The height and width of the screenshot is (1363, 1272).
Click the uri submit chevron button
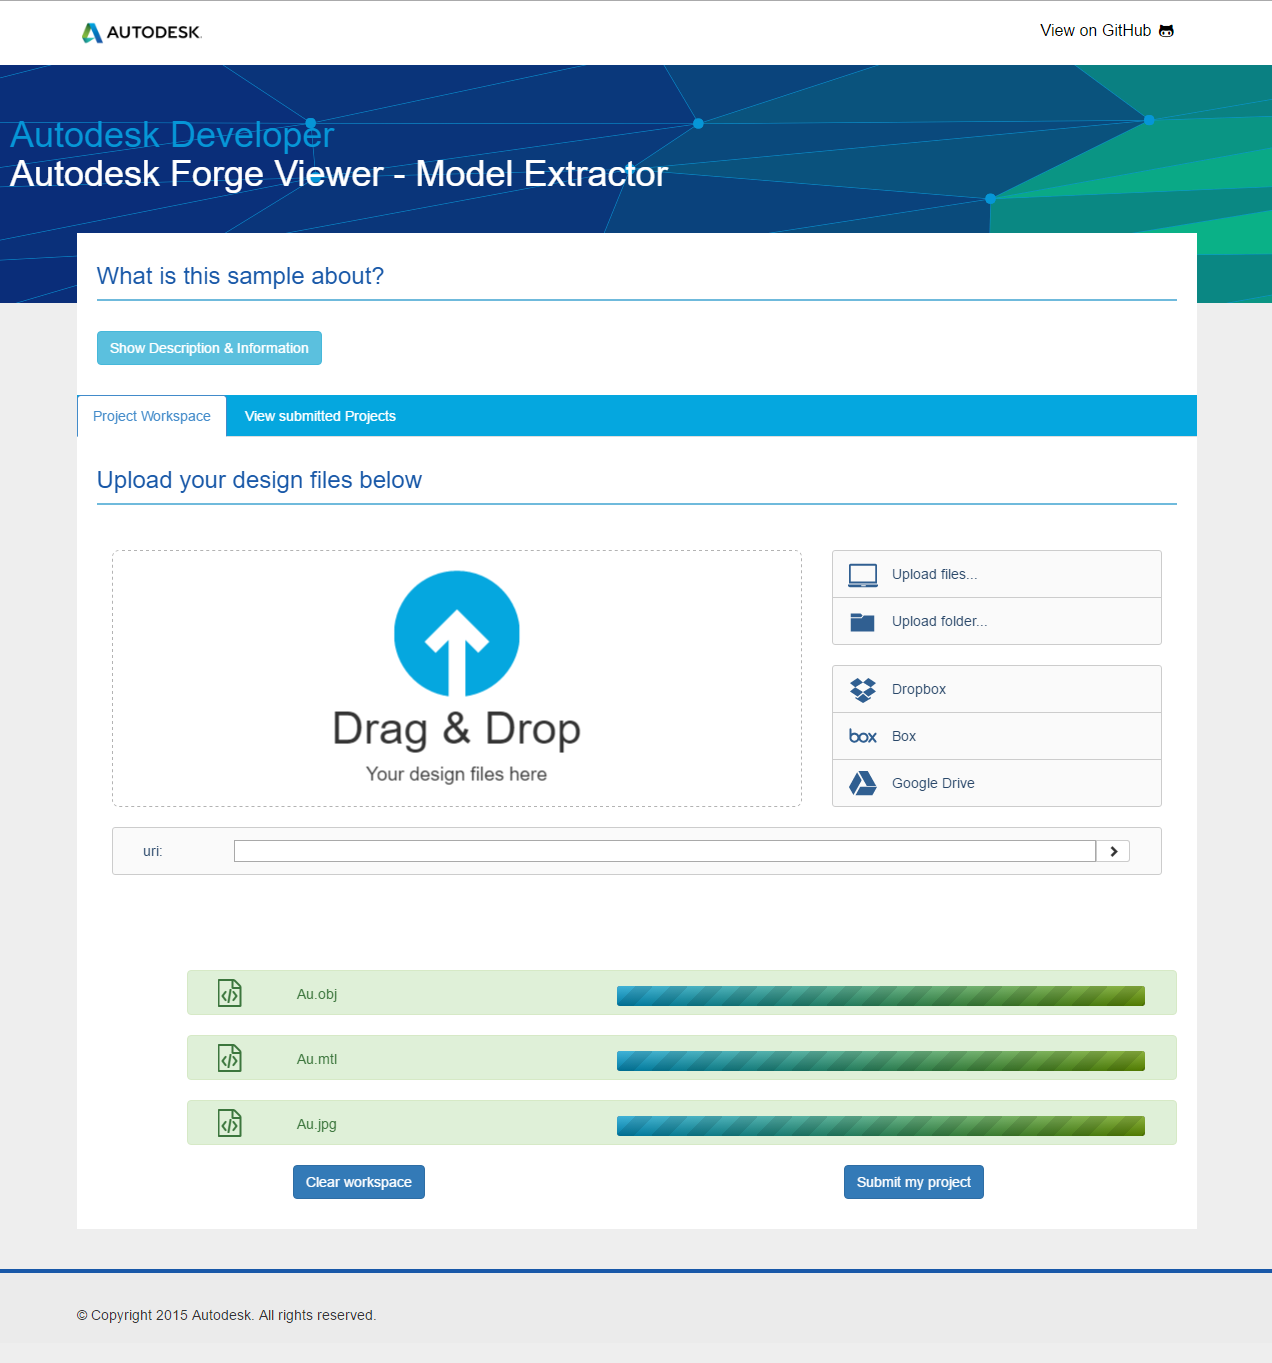(1113, 851)
